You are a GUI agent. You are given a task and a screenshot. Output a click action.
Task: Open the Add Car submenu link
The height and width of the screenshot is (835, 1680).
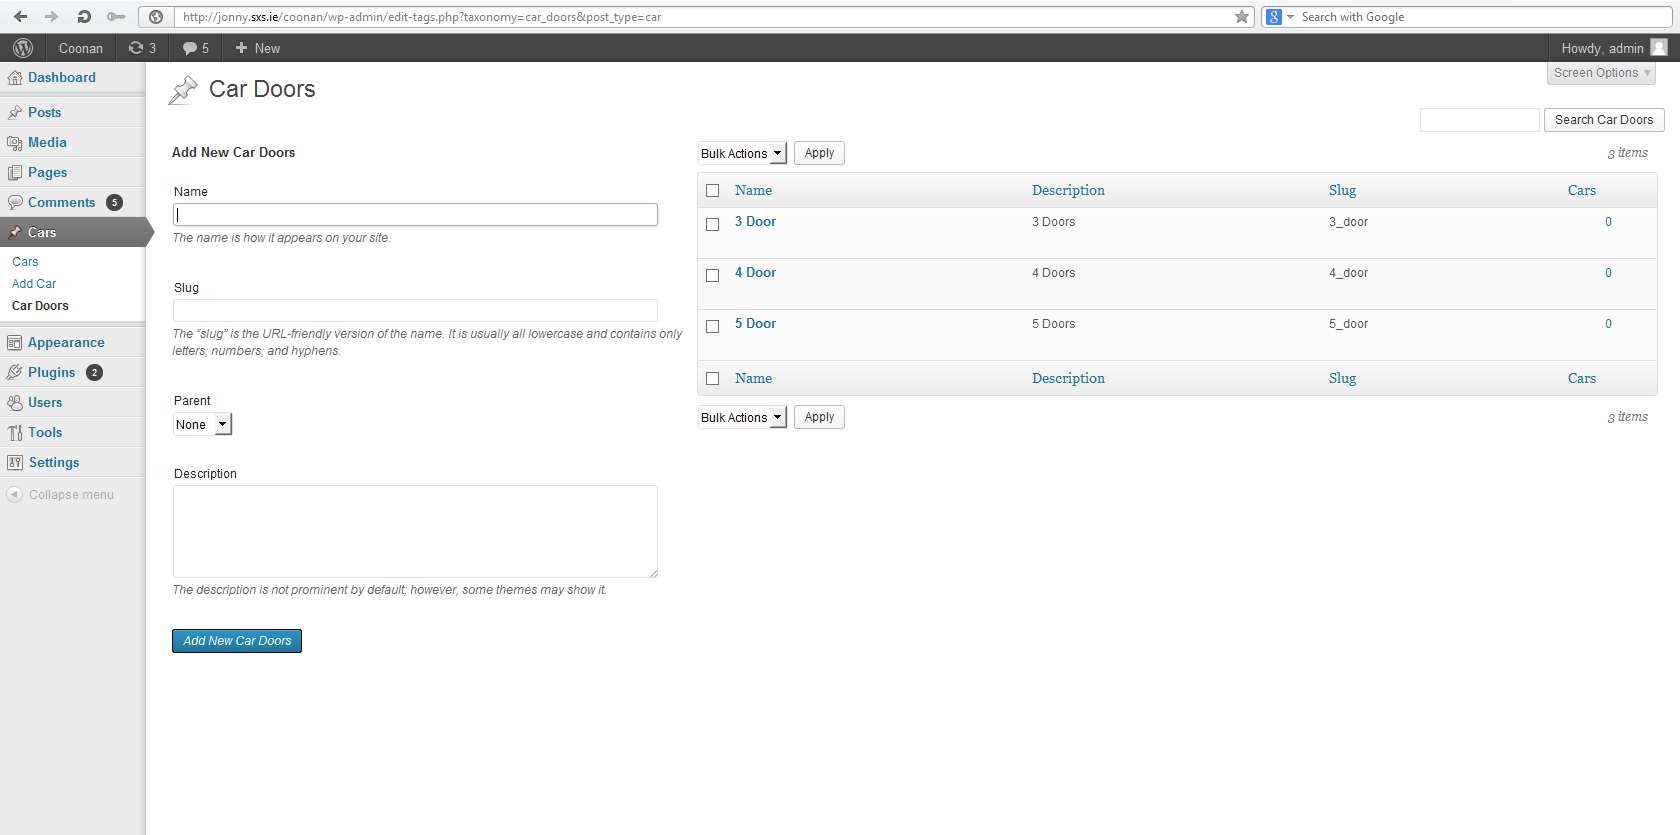click(34, 284)
